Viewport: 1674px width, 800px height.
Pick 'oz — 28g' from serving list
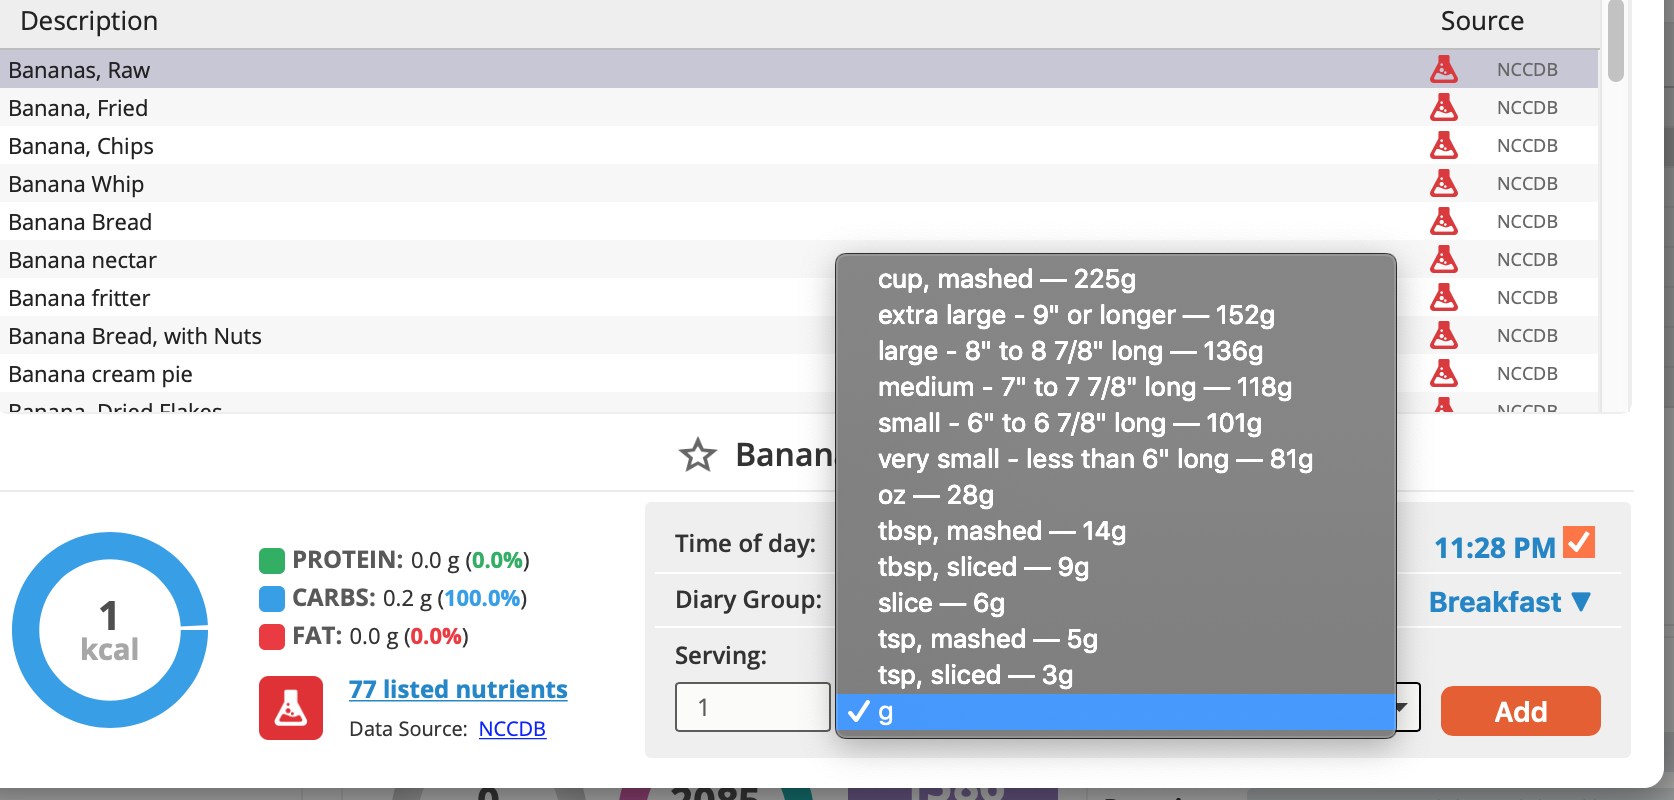[935, 495]
